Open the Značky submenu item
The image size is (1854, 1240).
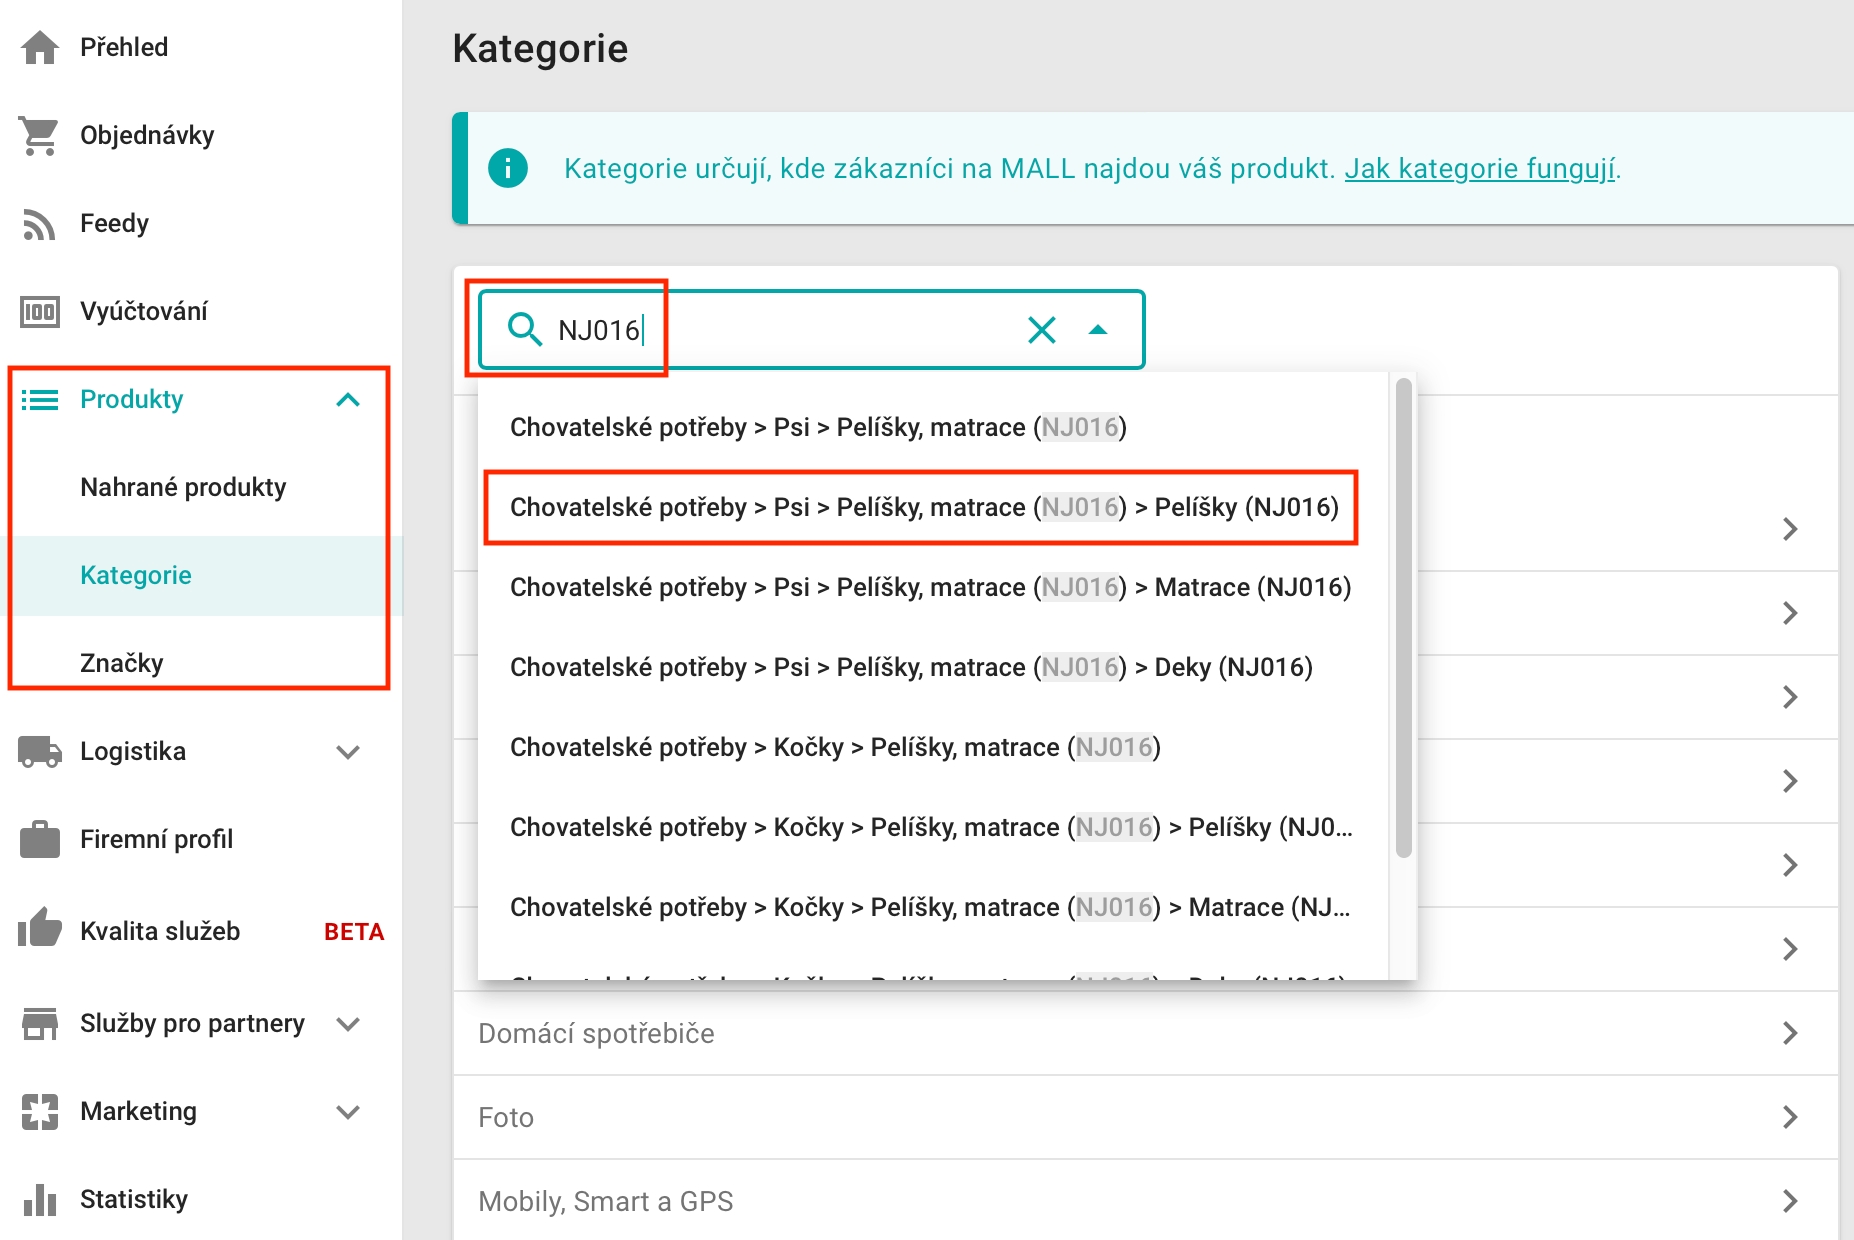click(x=122, y=663)
